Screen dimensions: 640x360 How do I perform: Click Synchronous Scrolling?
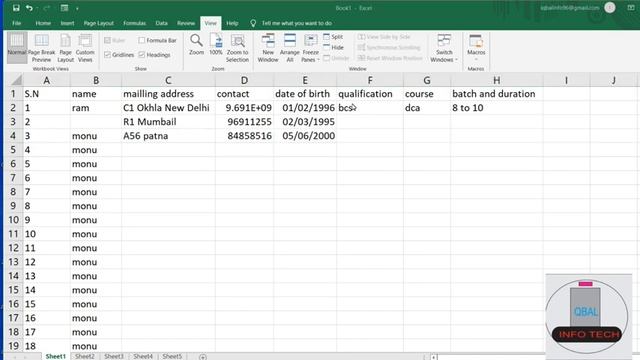(389, 47)
